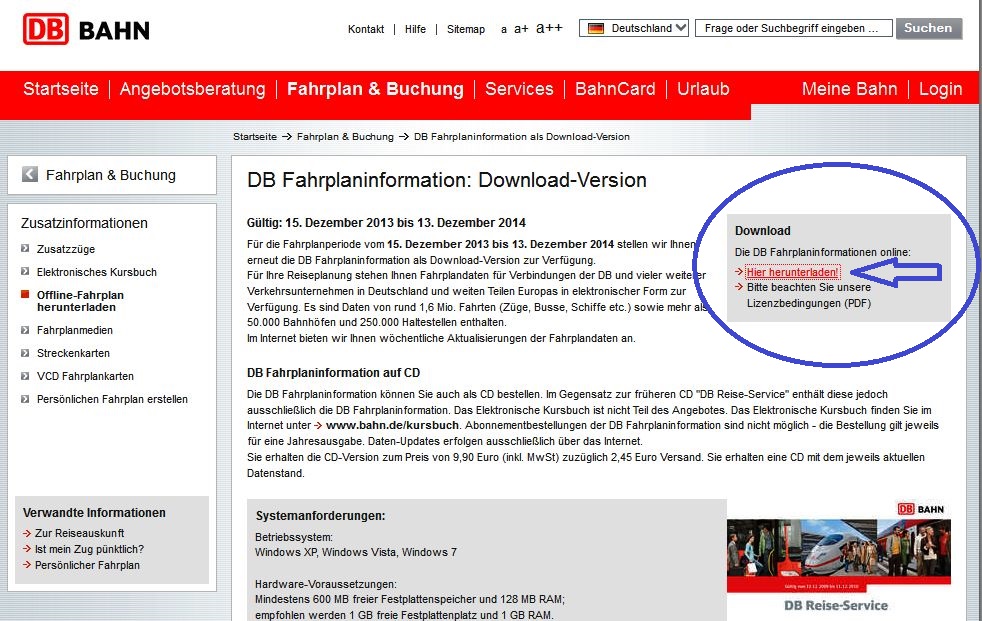
Task: Click the heading 'DB Fahrplaninformation auf CD'
Action: (333, 373)
